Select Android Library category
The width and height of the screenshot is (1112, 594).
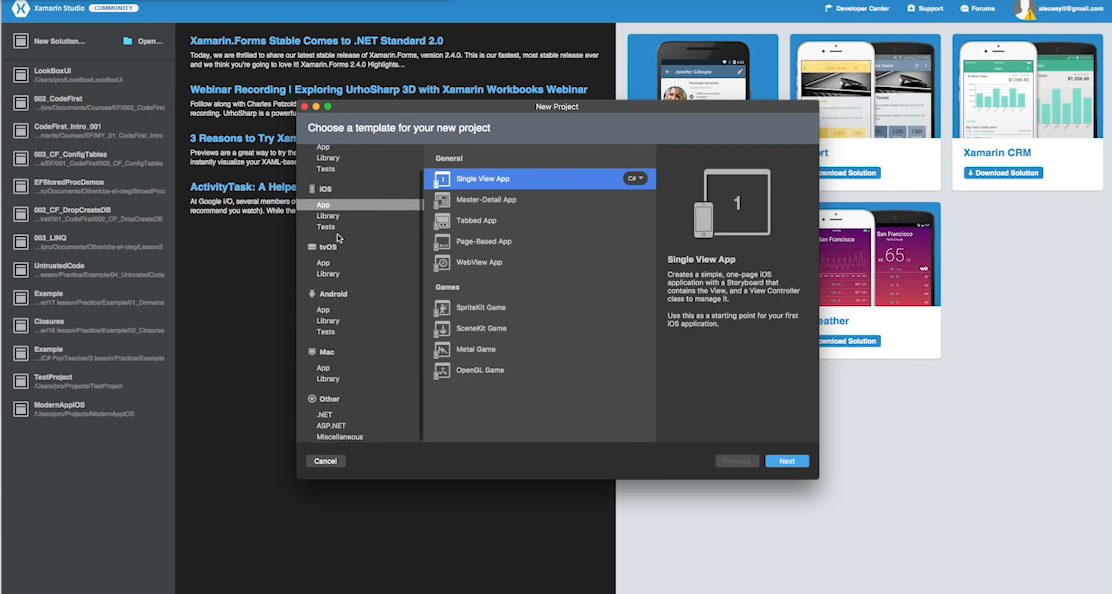pos(328,321)
